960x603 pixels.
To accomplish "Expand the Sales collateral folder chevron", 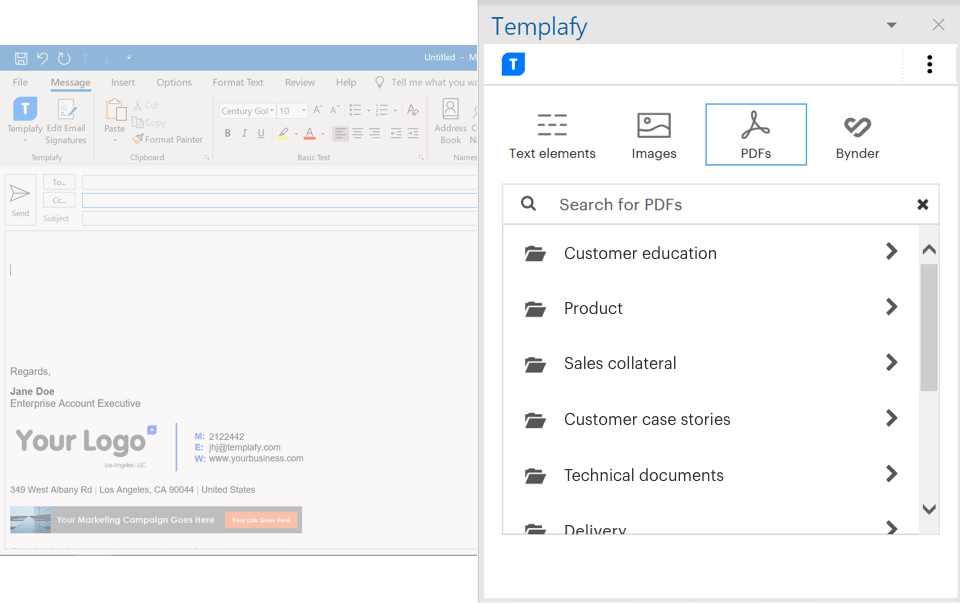I will 892,362.
